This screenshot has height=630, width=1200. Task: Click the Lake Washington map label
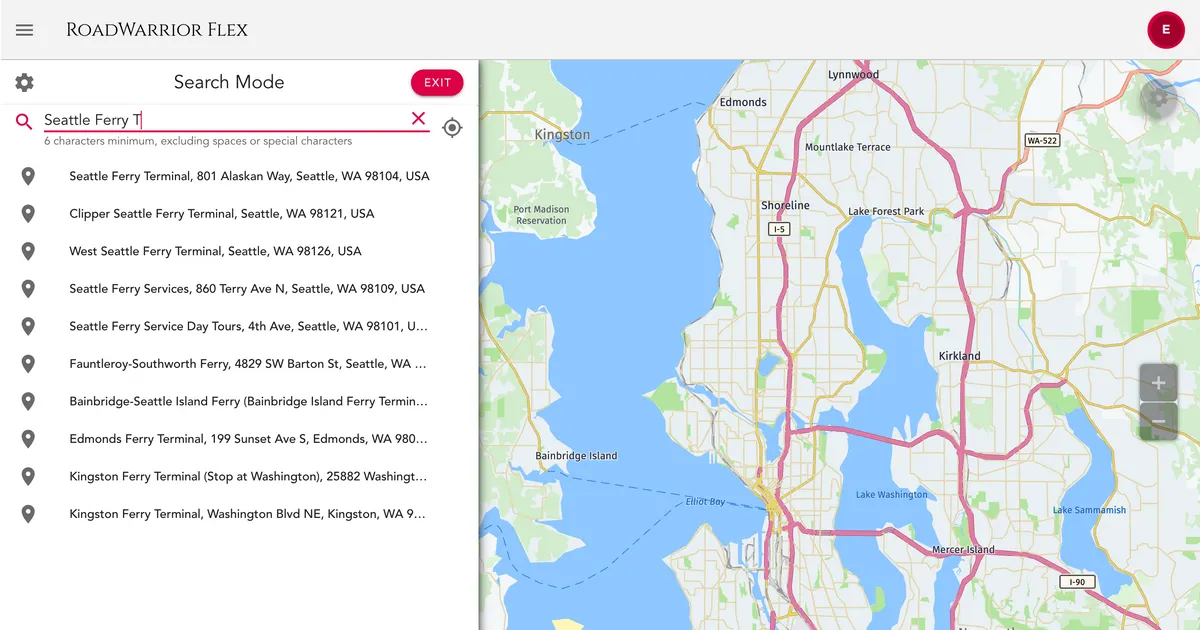click(x=892, y=495)
